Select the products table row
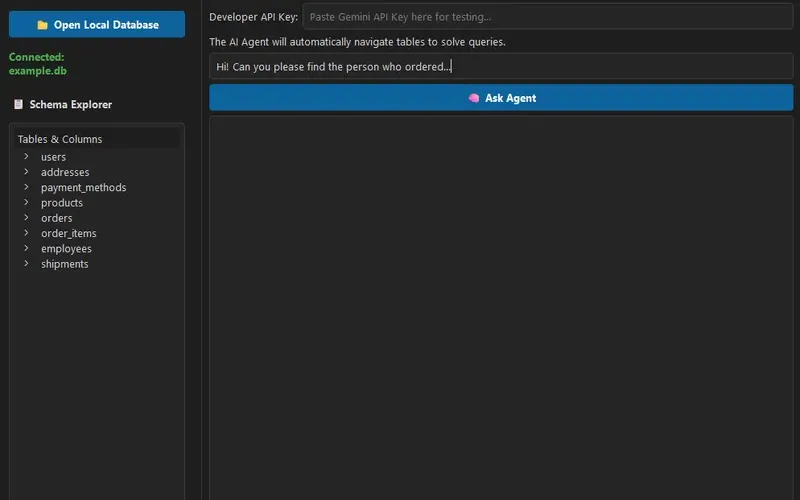This screenshot has width=800, height=500. tap(97, 203)
